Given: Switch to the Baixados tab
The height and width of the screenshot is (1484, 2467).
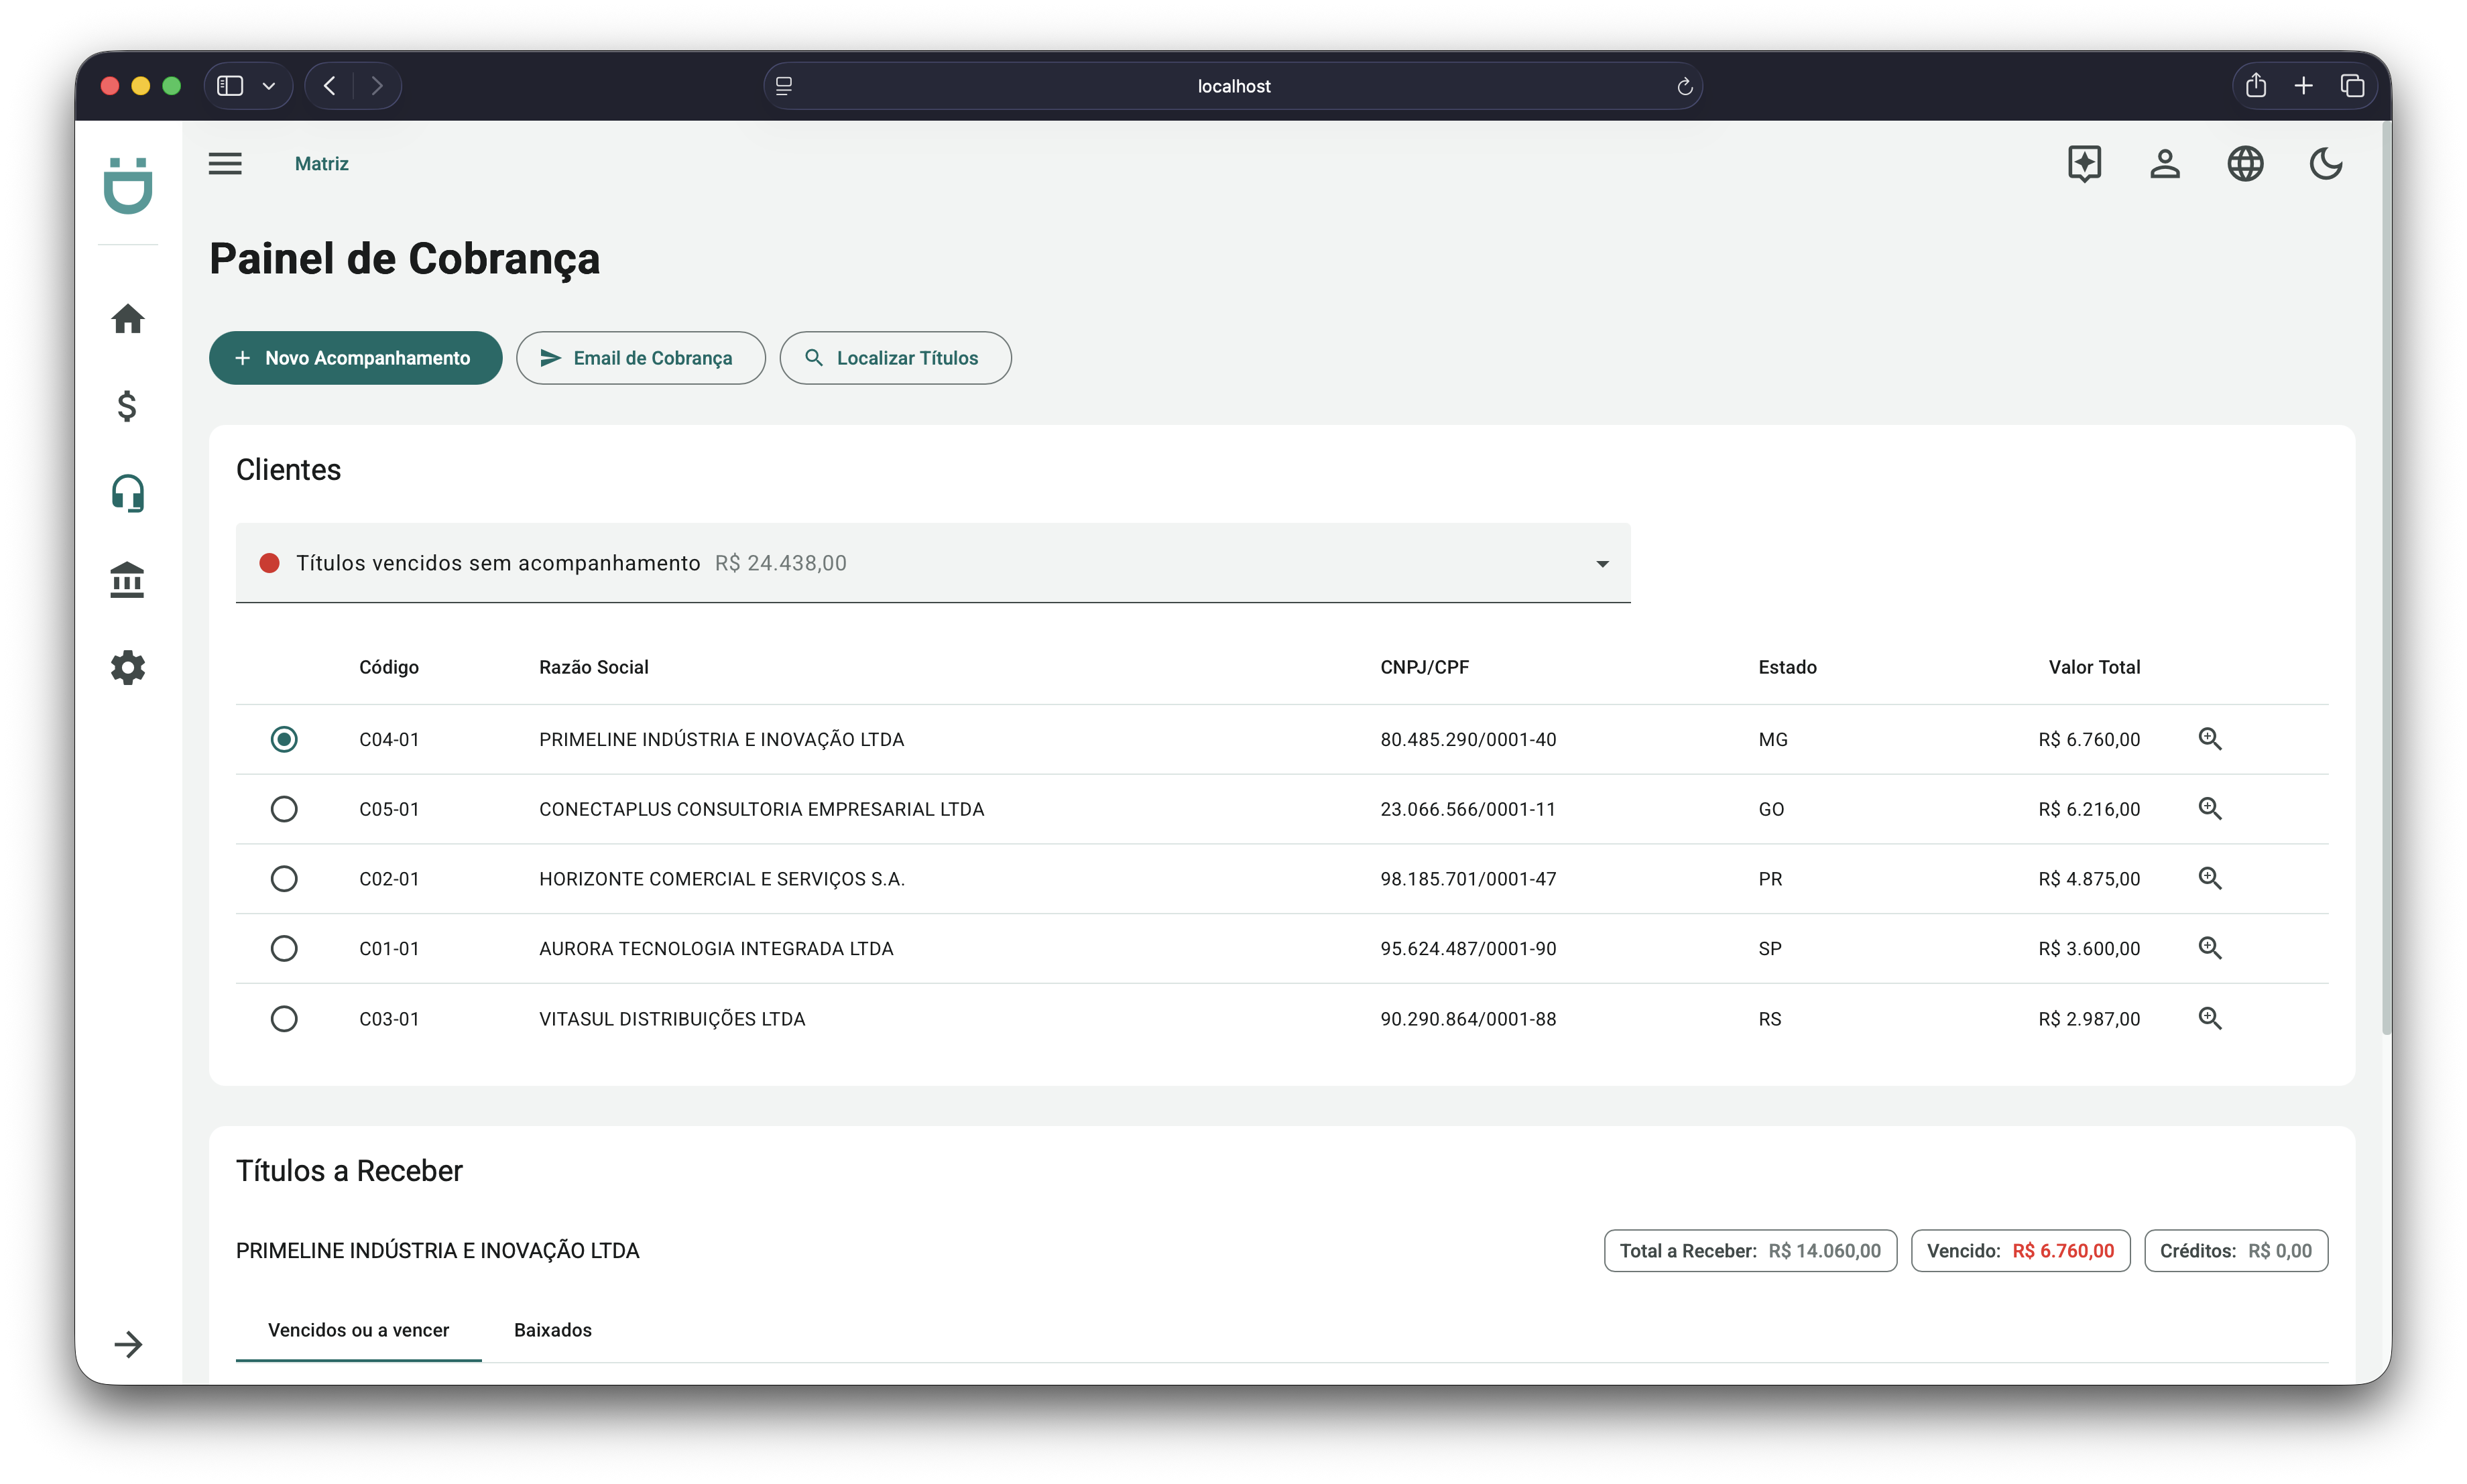Looking at the screenshot, I should point(552,1330).
